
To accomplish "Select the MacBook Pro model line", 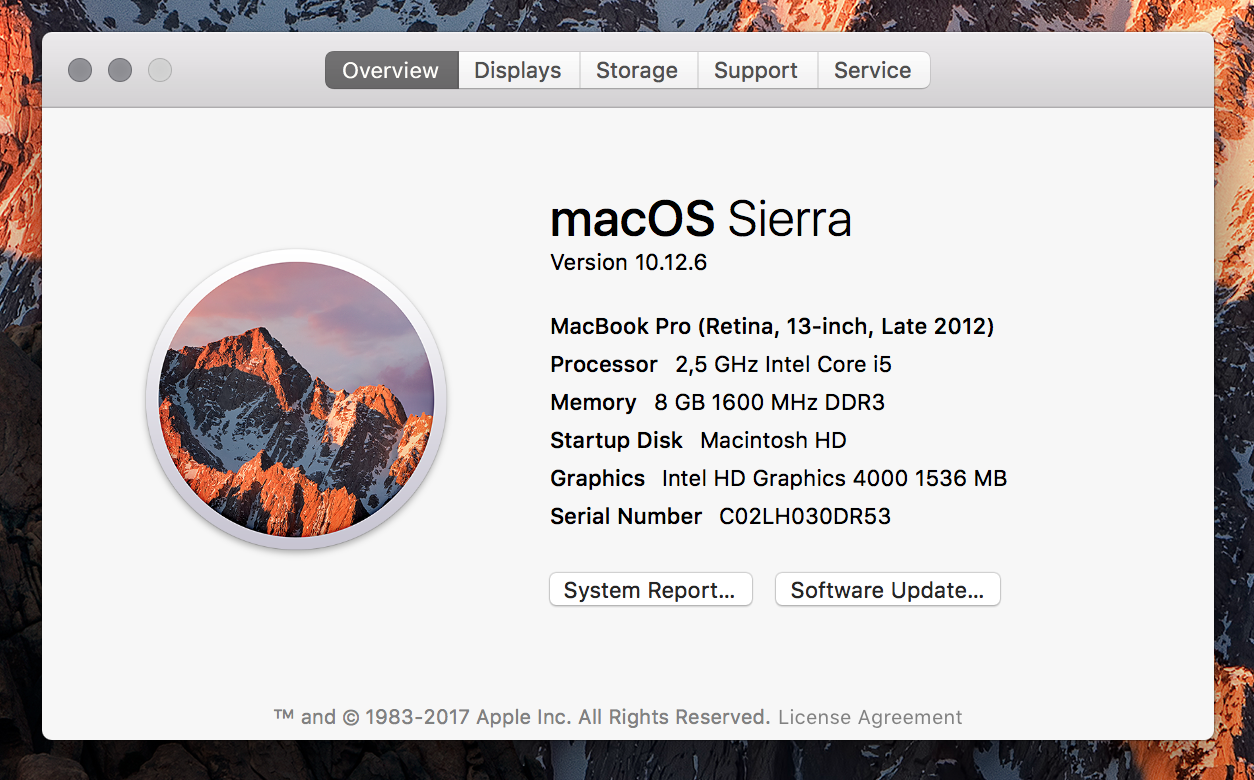I will [772, 326].
